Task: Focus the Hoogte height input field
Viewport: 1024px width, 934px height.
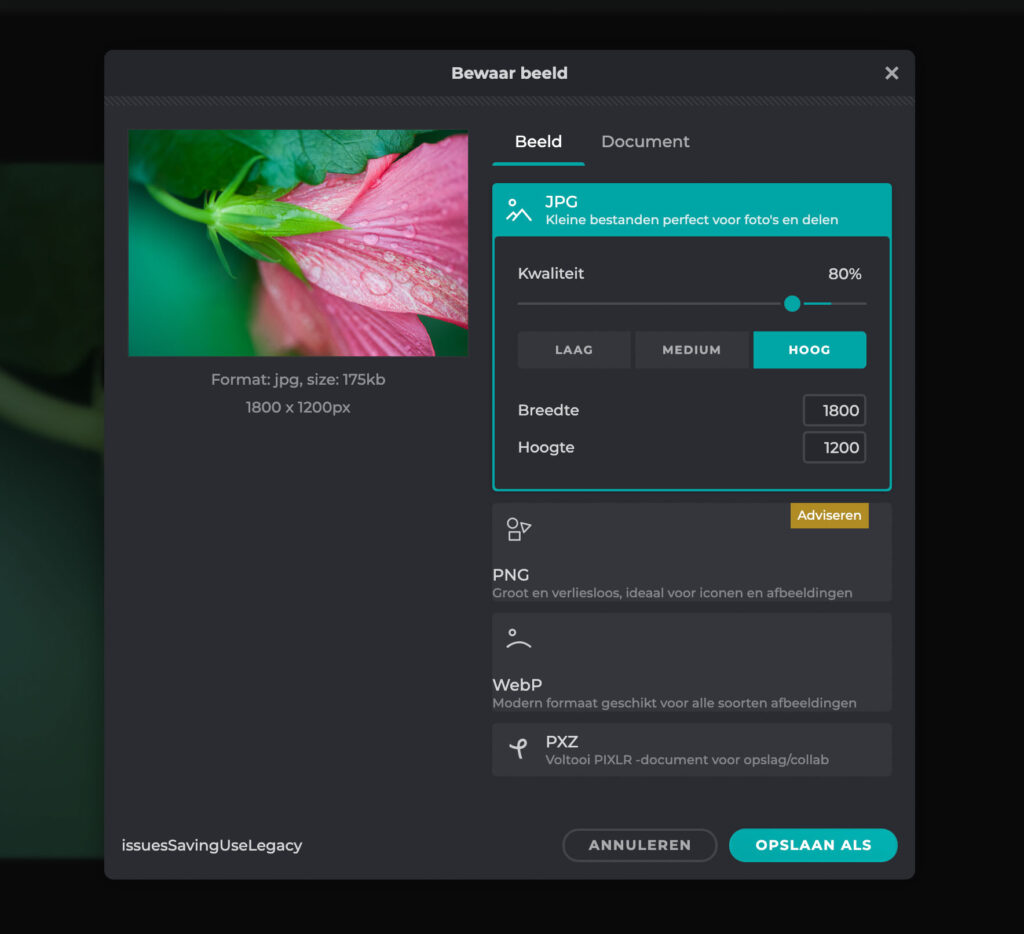Action: pyautogui.click(x=834, y=447)
